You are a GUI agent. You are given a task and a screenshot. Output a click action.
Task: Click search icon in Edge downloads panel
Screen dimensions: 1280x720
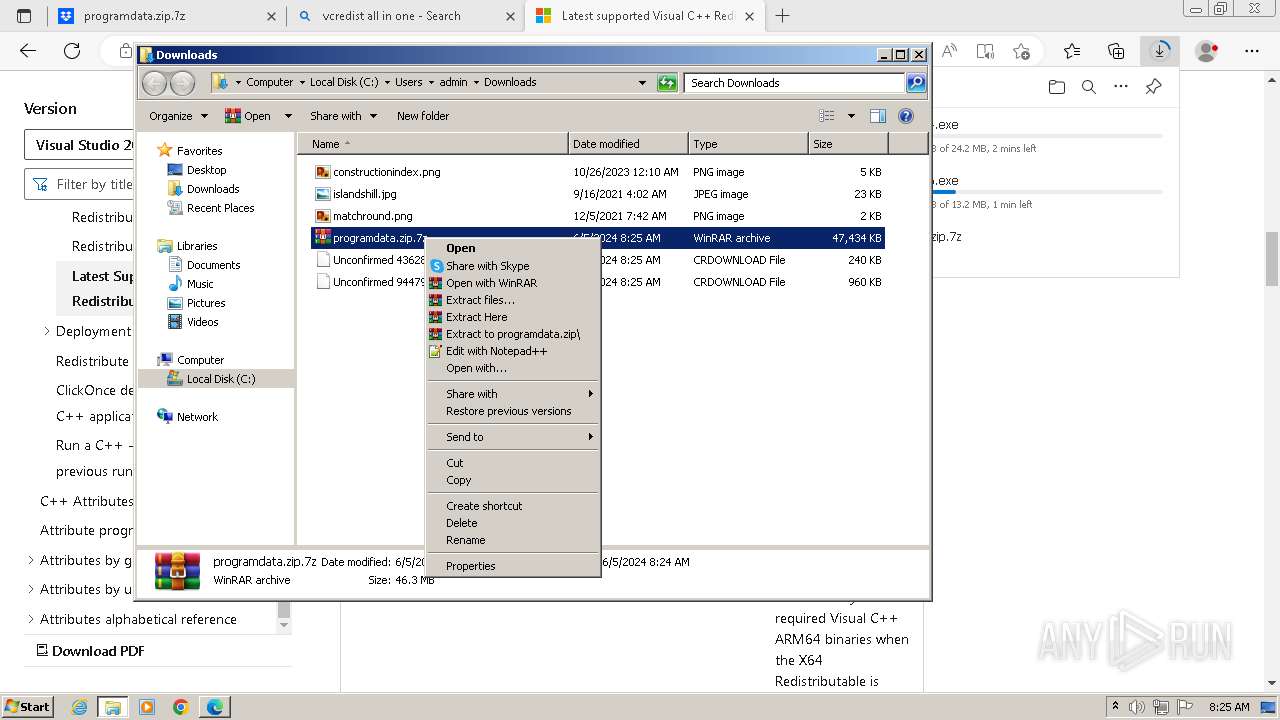click(1089, 87)
